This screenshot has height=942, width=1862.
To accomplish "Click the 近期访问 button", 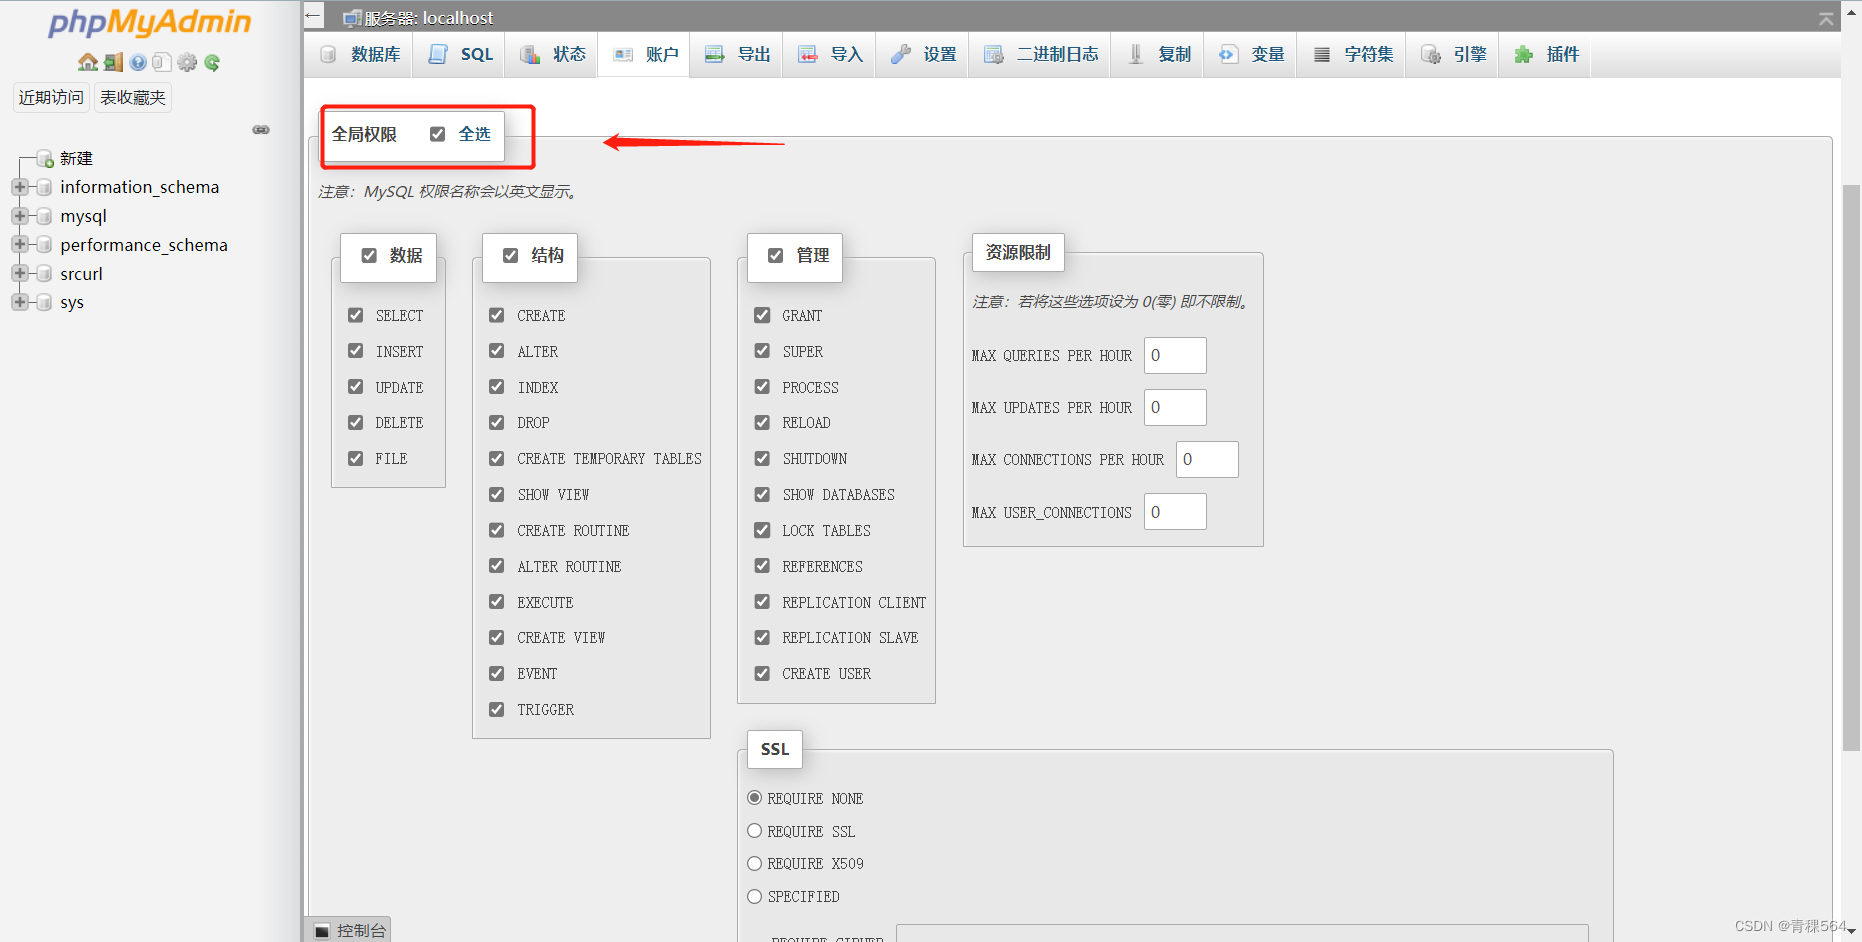I will pyautogui.click(x=50, y=97).
